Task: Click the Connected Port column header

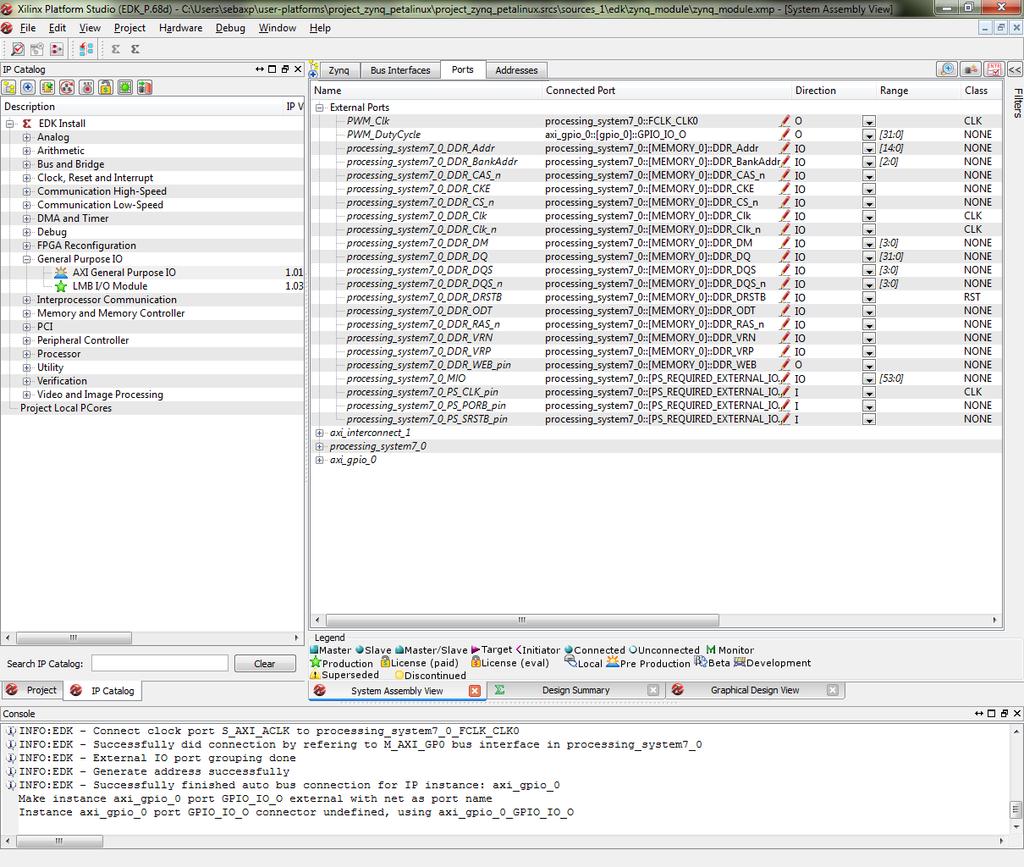Action: pyautogui.click(x=666, y=91)
